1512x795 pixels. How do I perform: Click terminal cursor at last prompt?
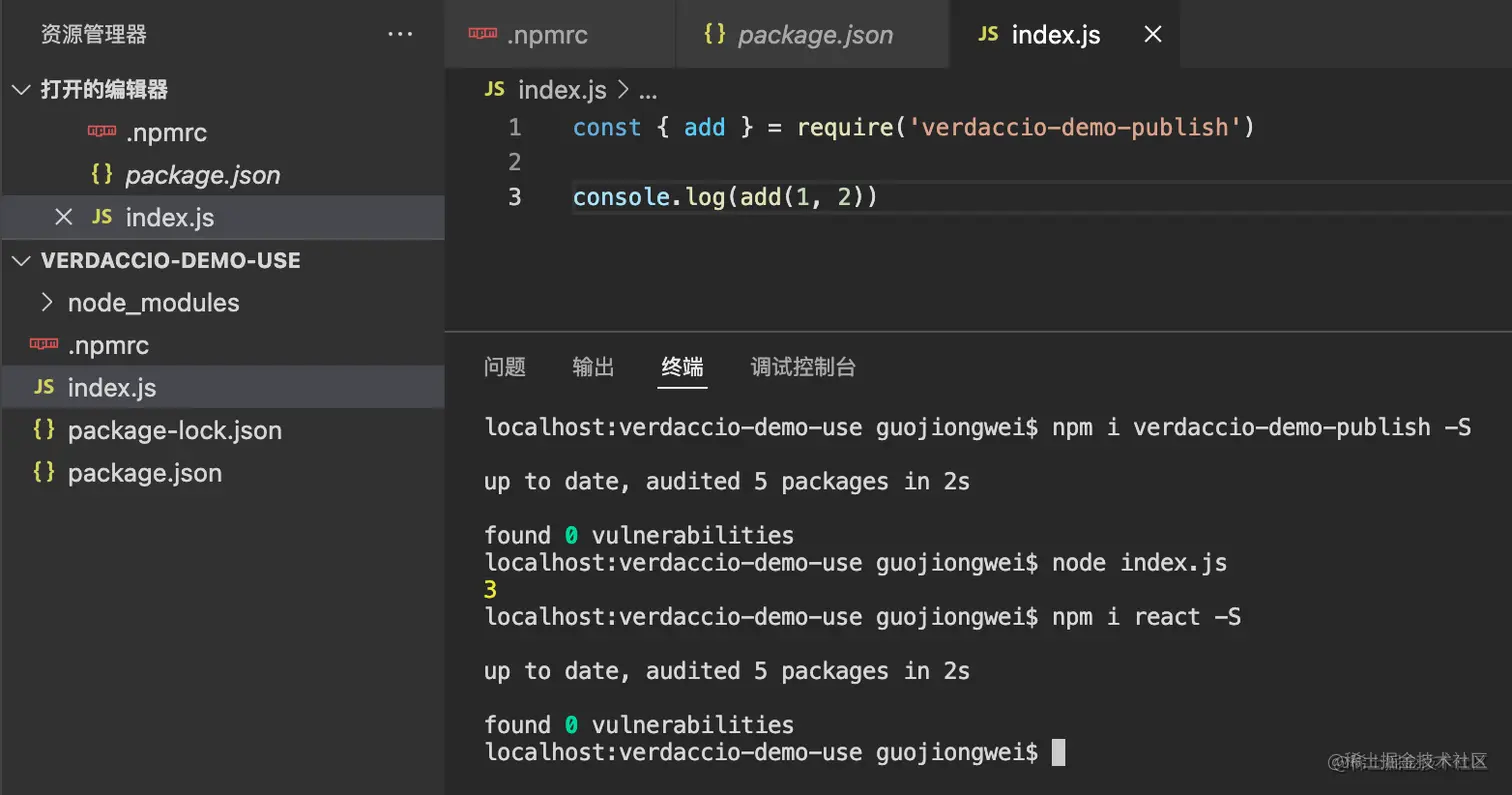1059,752
